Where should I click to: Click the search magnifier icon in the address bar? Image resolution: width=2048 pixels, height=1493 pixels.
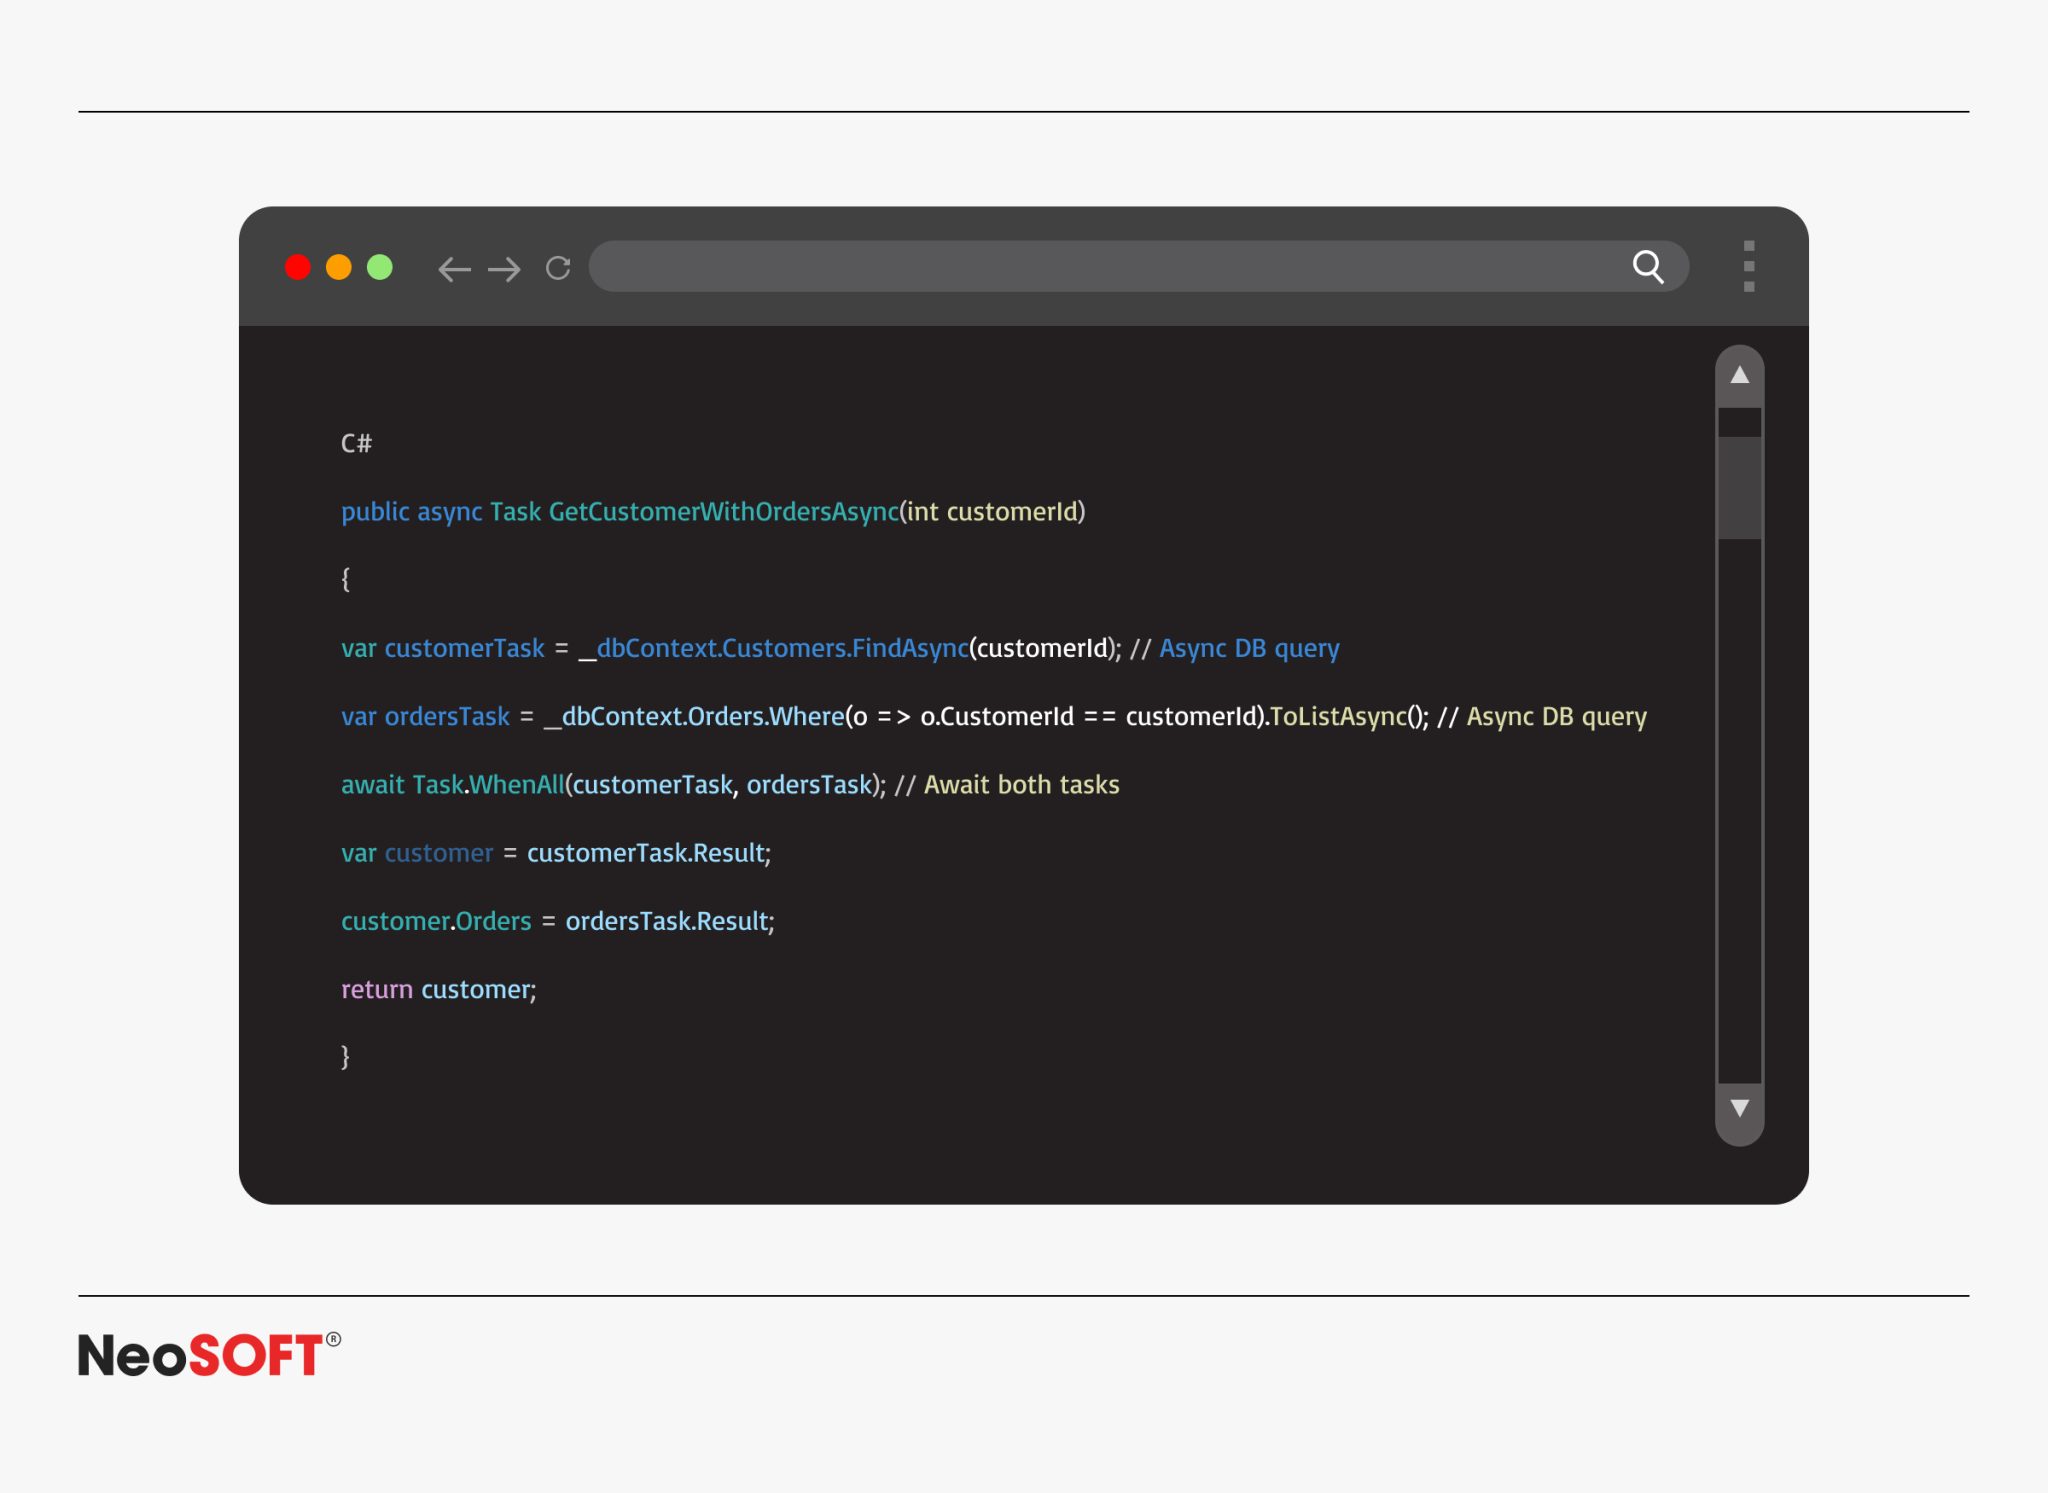tap(1648, 267)
